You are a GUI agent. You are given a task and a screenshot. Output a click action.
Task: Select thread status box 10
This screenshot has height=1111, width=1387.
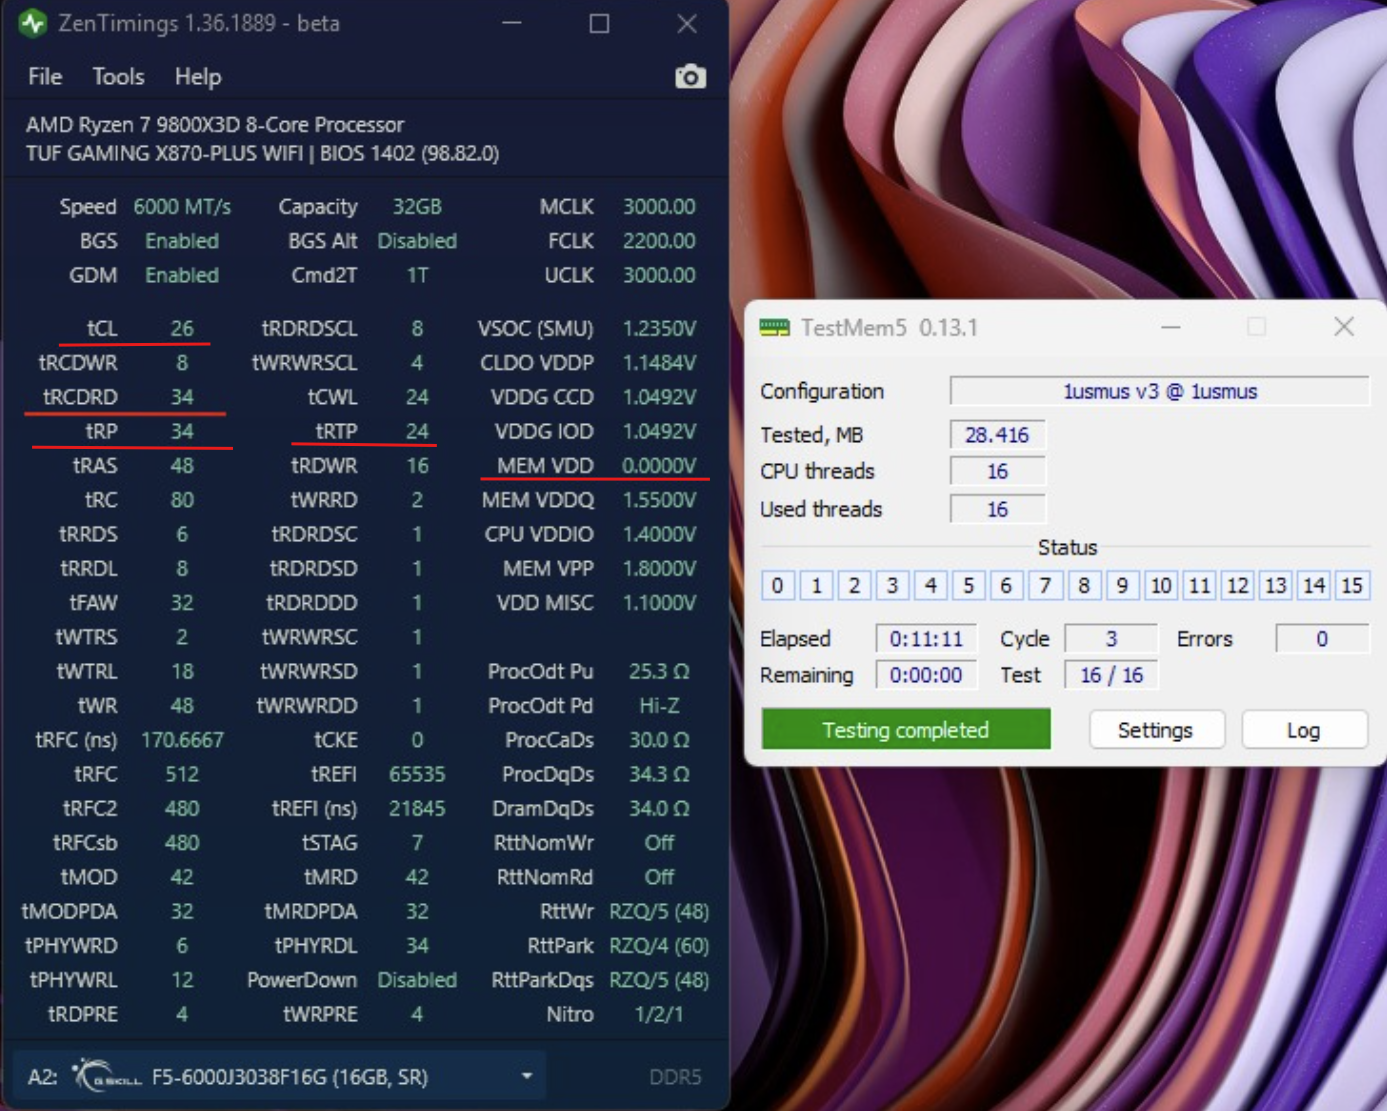click(1160, 585)
